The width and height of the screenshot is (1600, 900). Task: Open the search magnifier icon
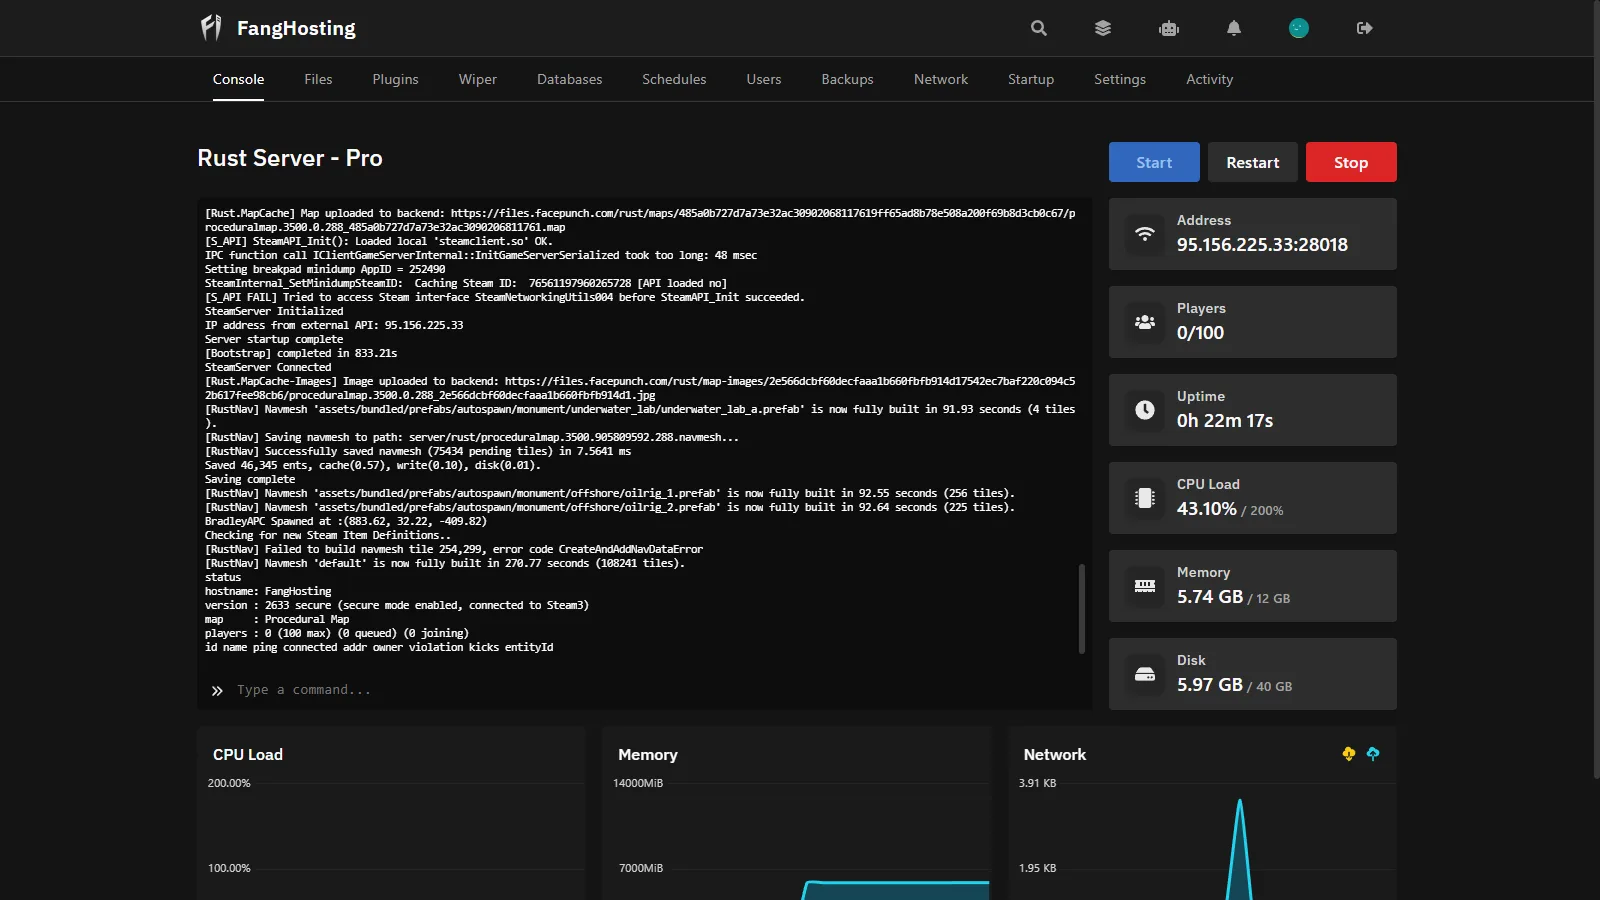[1039, 28]
